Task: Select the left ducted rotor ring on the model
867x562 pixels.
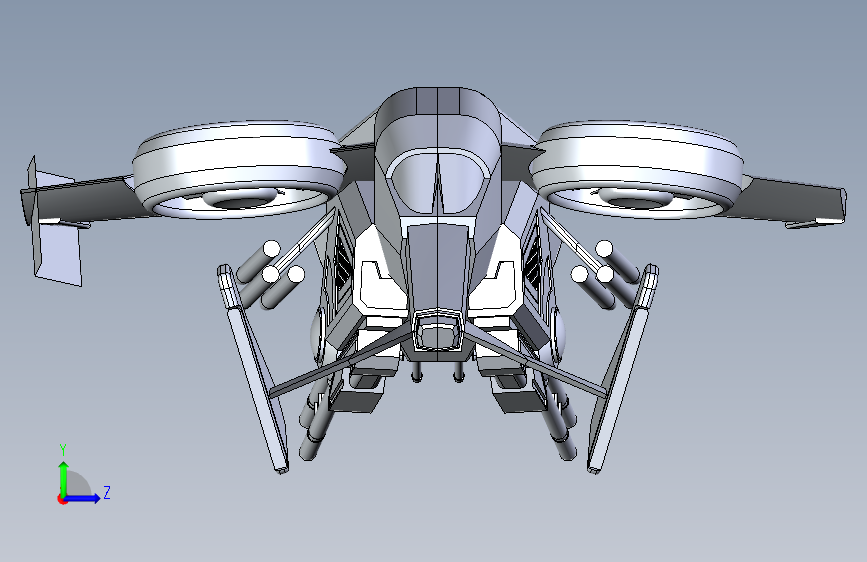Action: (x=239, y=169)
